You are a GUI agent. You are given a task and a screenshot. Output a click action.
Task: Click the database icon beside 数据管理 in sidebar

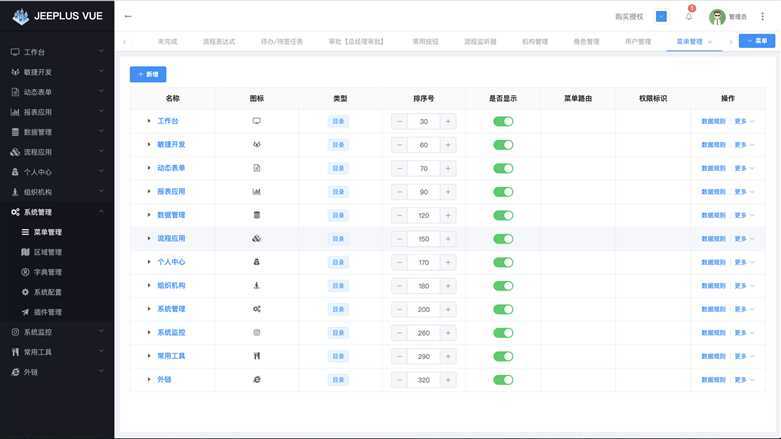click(15, 132)
